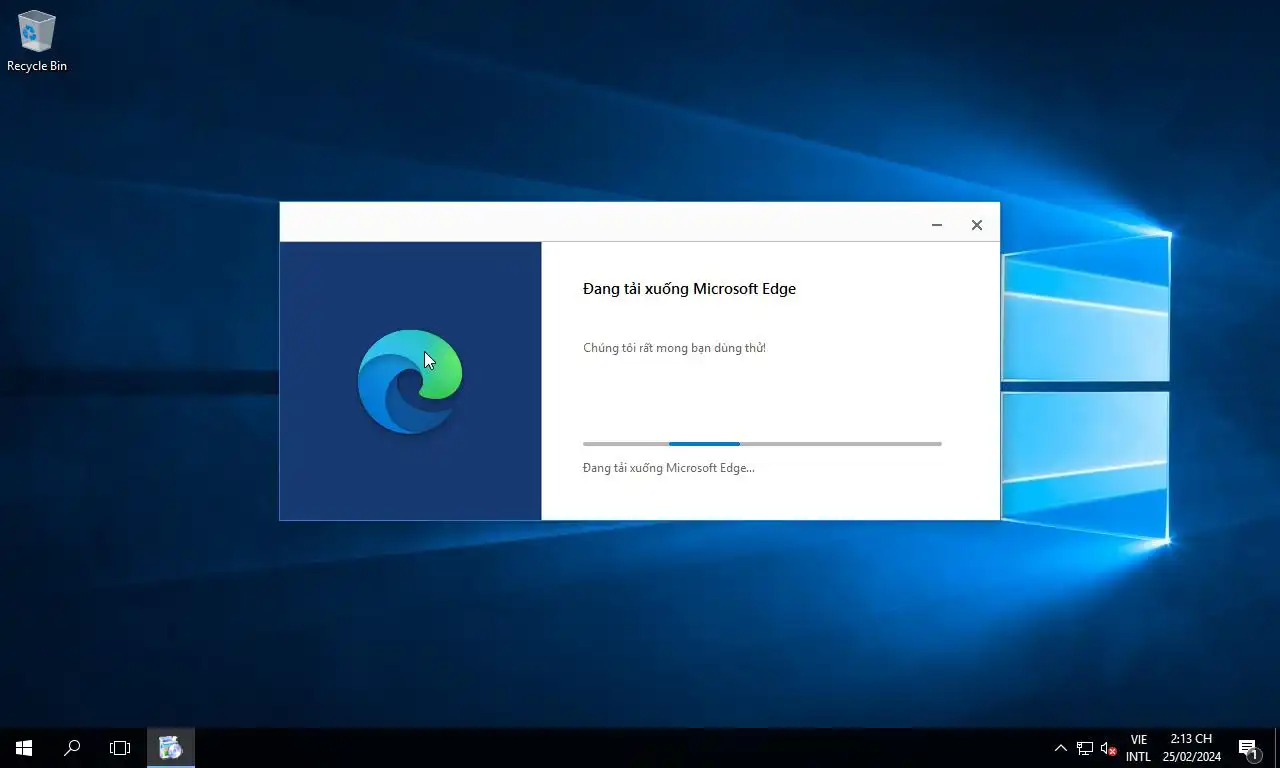
Task: Open the clock showing 2:13 CH
Action: coord(1191,748)
